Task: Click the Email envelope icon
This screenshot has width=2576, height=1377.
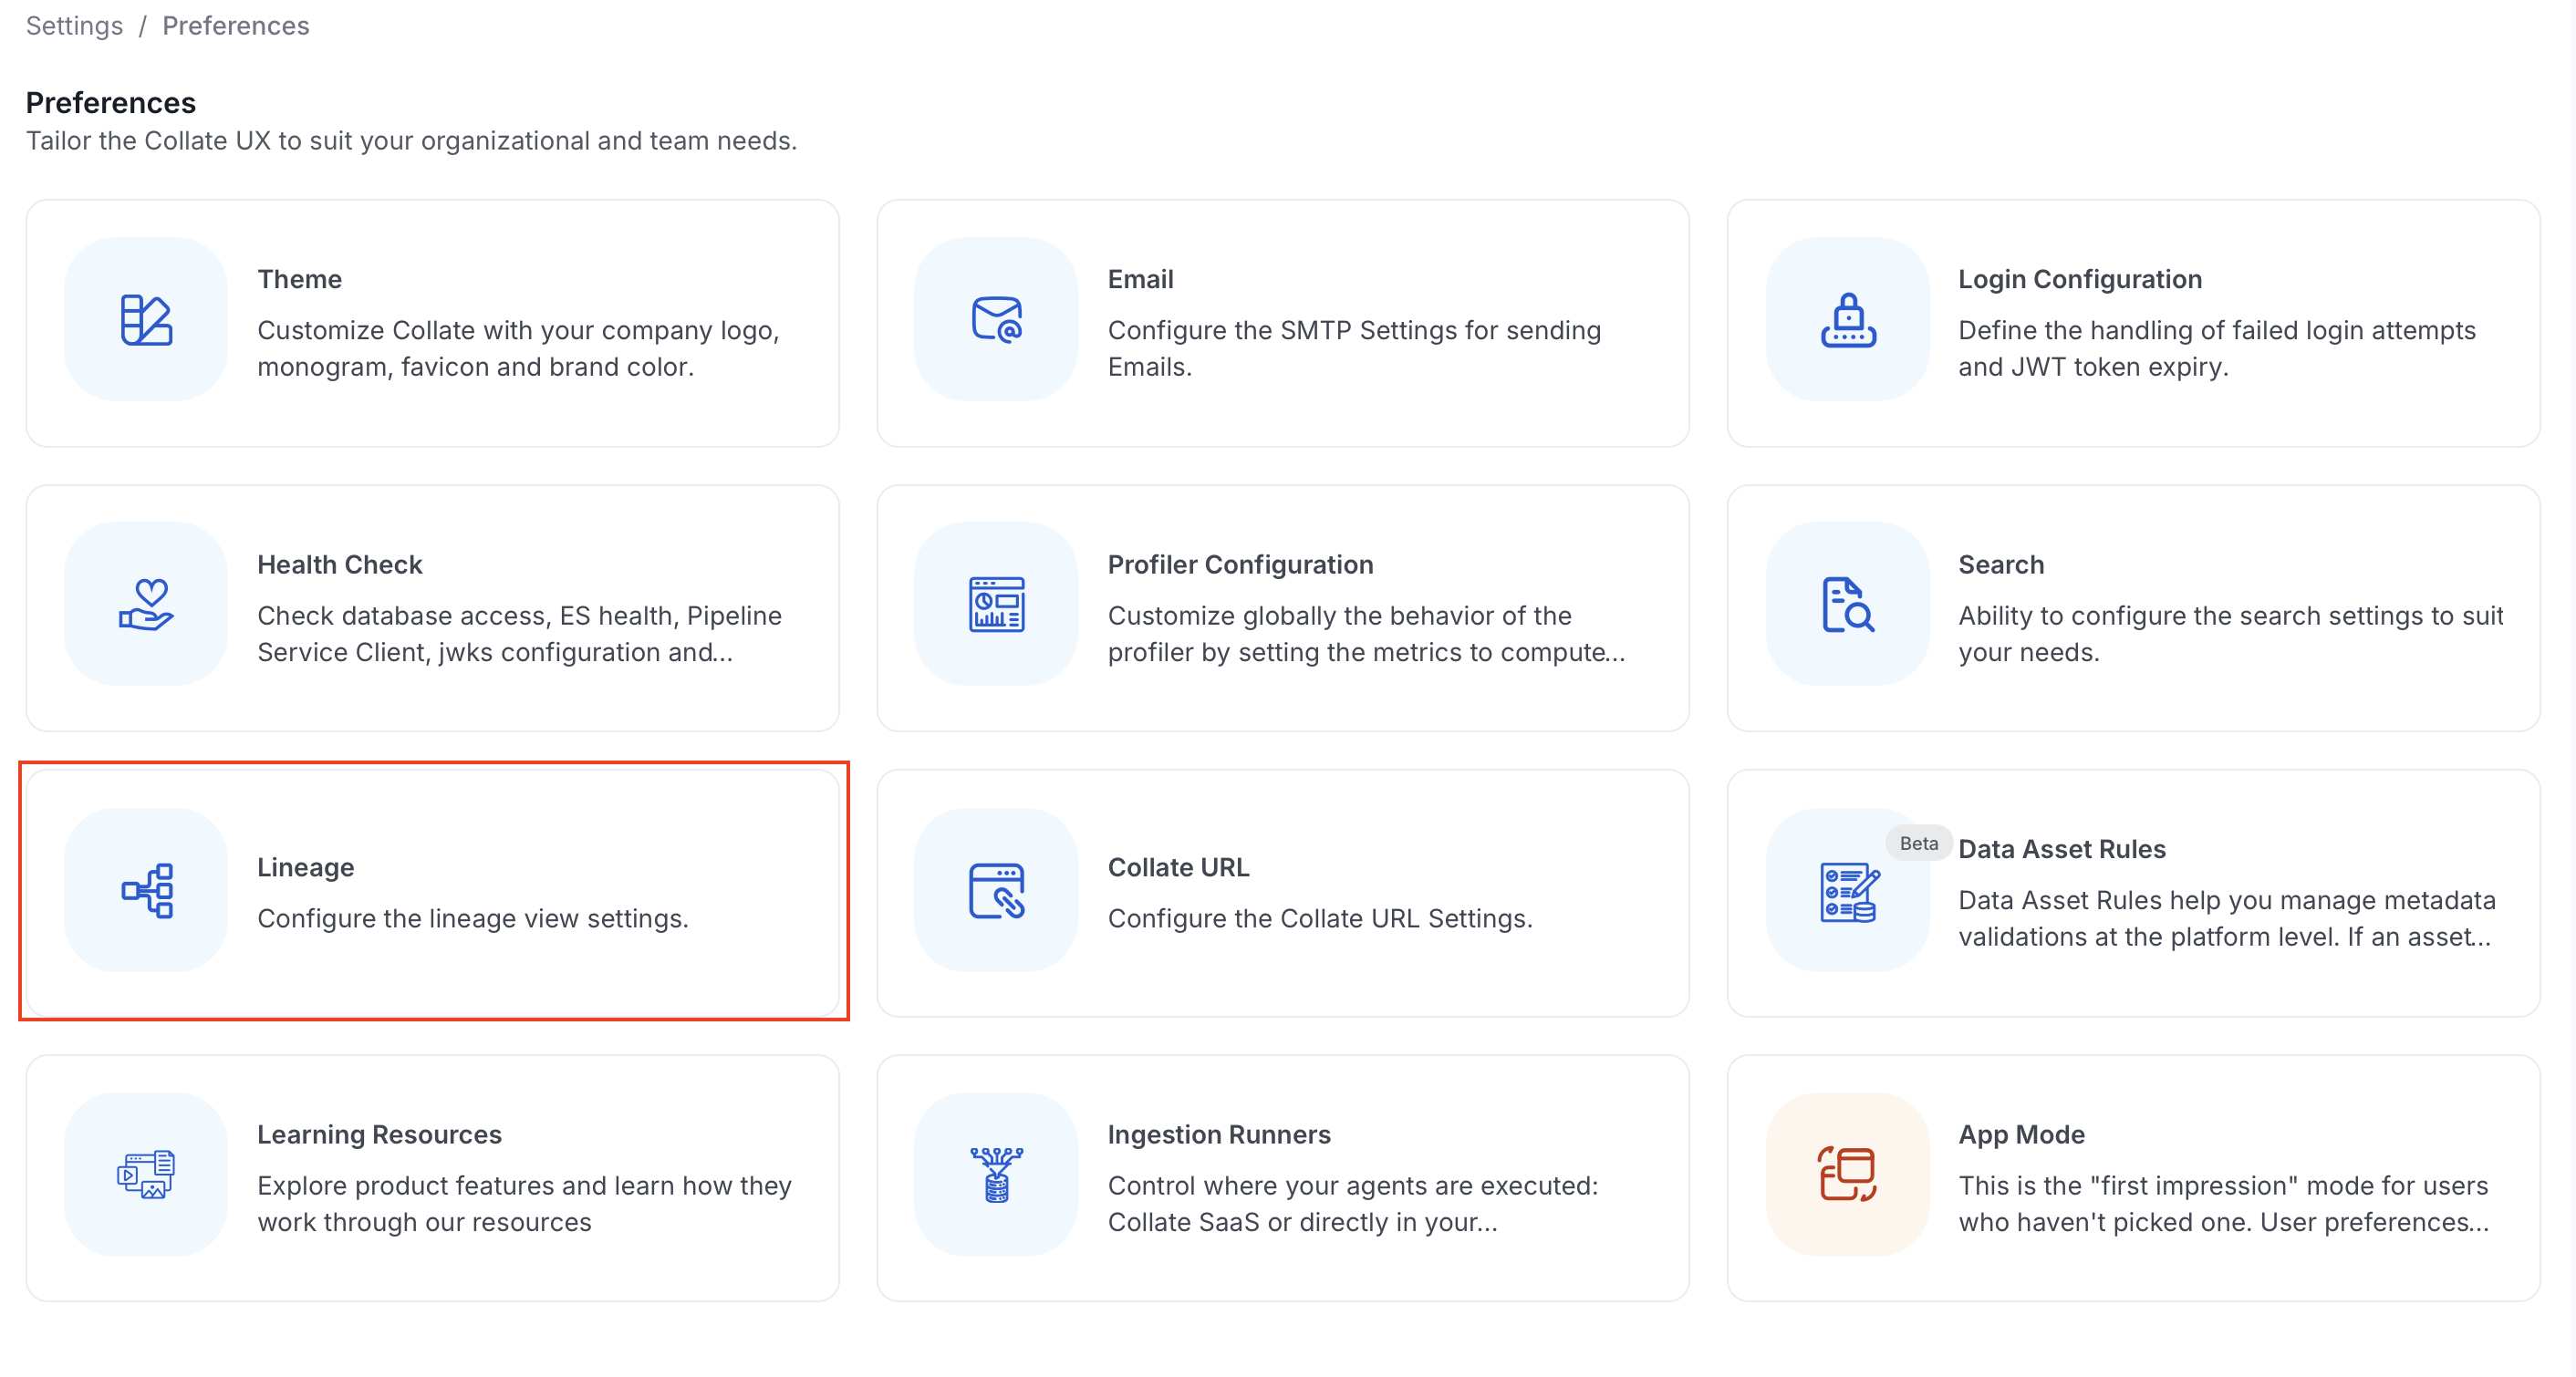Action: coord(996,320)
